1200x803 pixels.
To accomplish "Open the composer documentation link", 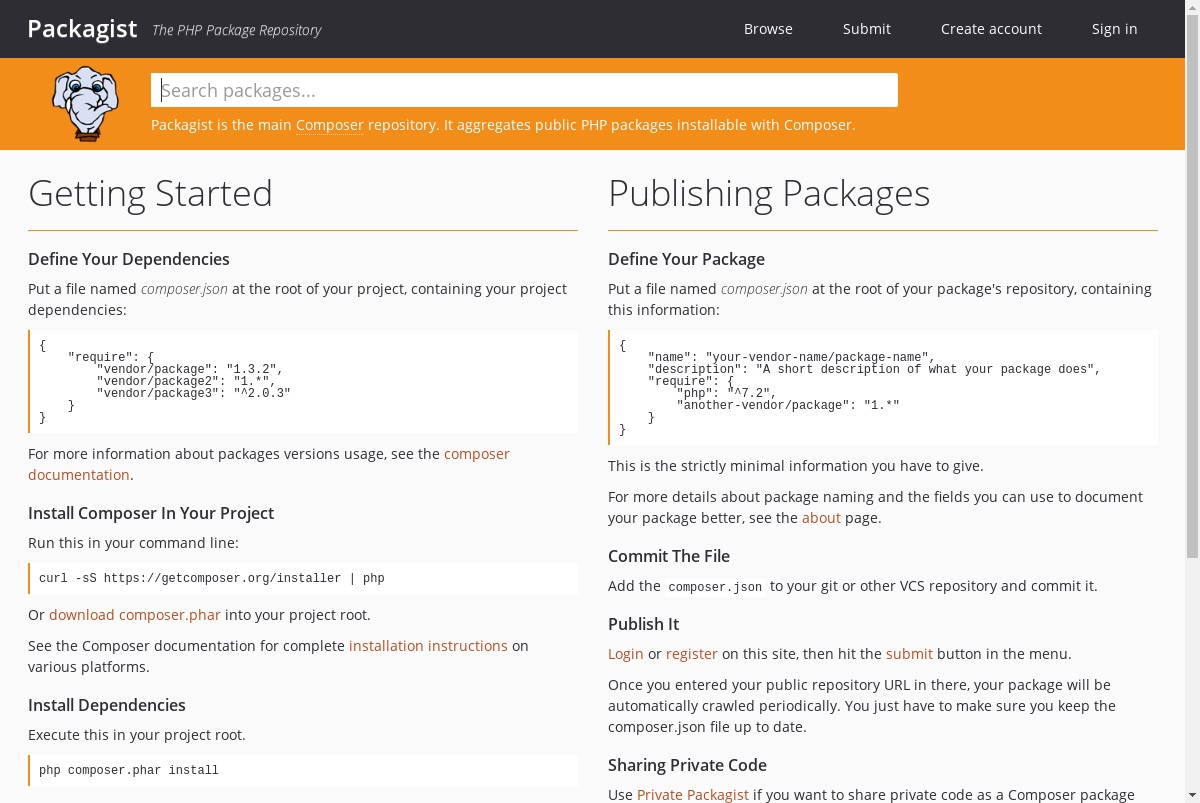I will [x=269, y=464].
